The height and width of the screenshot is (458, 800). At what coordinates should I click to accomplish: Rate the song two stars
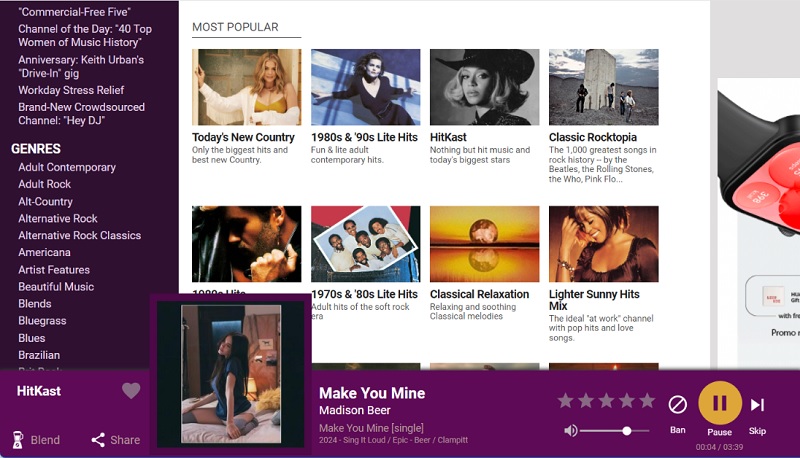(586, 400)
